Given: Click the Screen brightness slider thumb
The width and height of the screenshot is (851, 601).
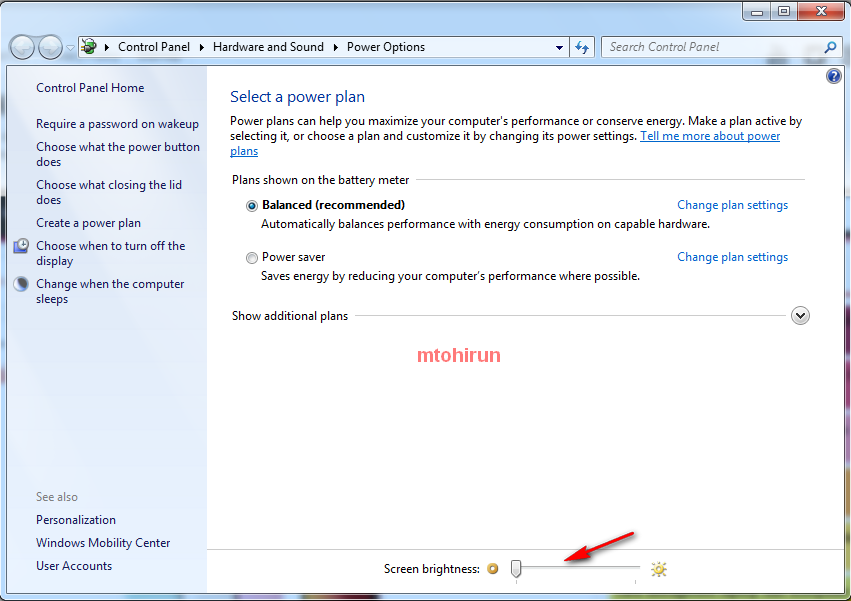Looking at the screenshot, I should coord(516,568).
